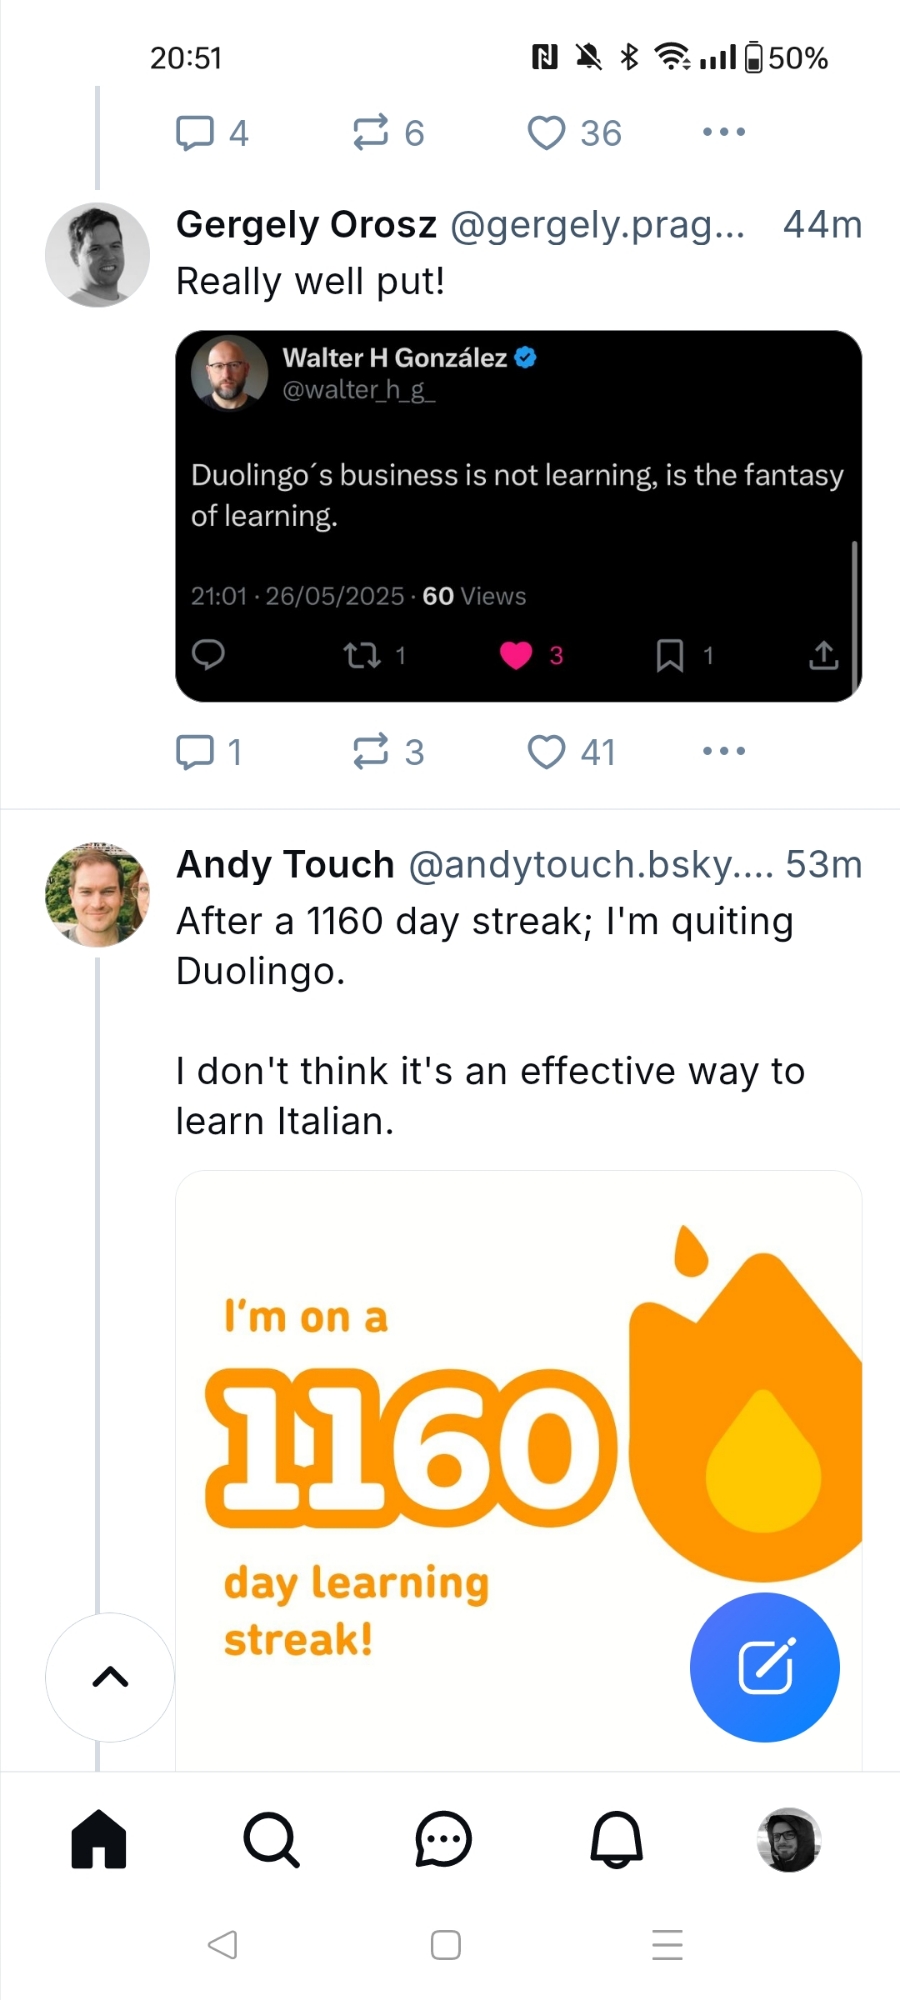Image resolution: width=900 pixels, height=2000 pixels.
Task: Open replies on the post with 4 comments
Action: point(195,133)
